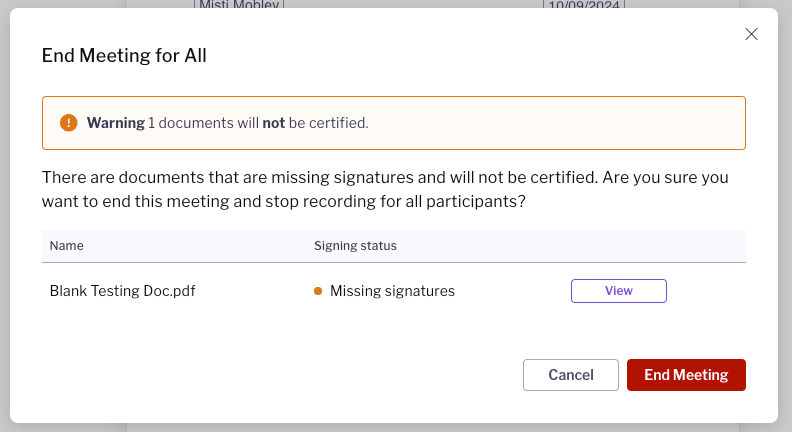Click the Blank Testing Doc.pdf file name
This screenshot has width=792, height=432.
tap(122, 291)
